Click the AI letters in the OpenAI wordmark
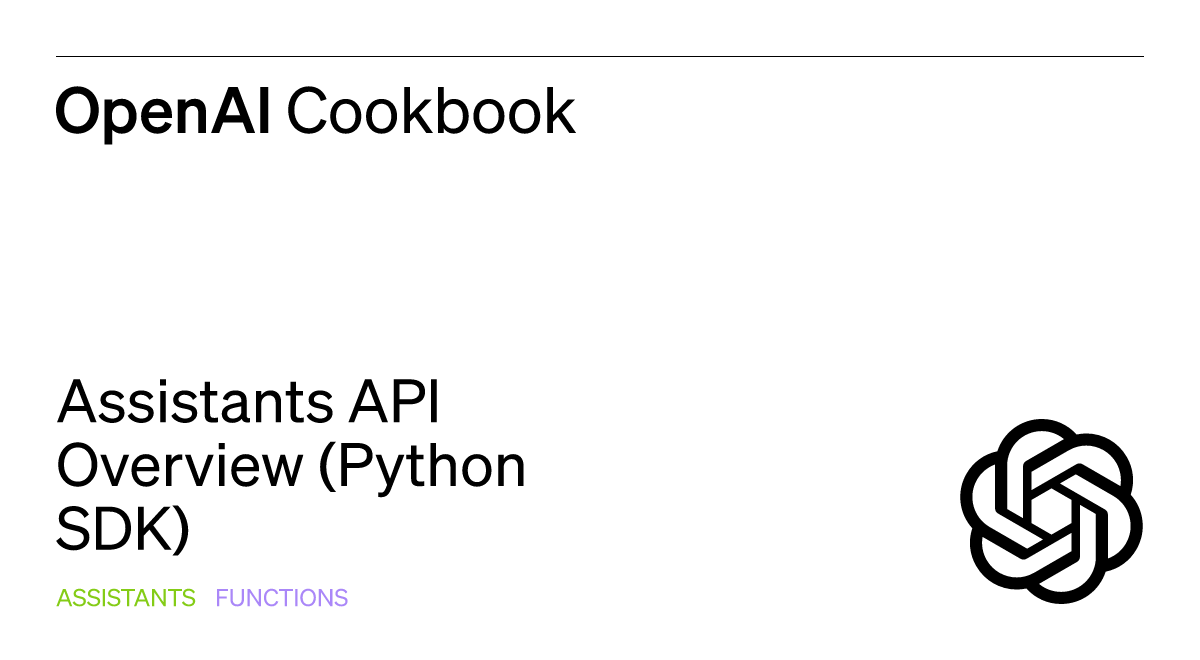 pos(248,111)
